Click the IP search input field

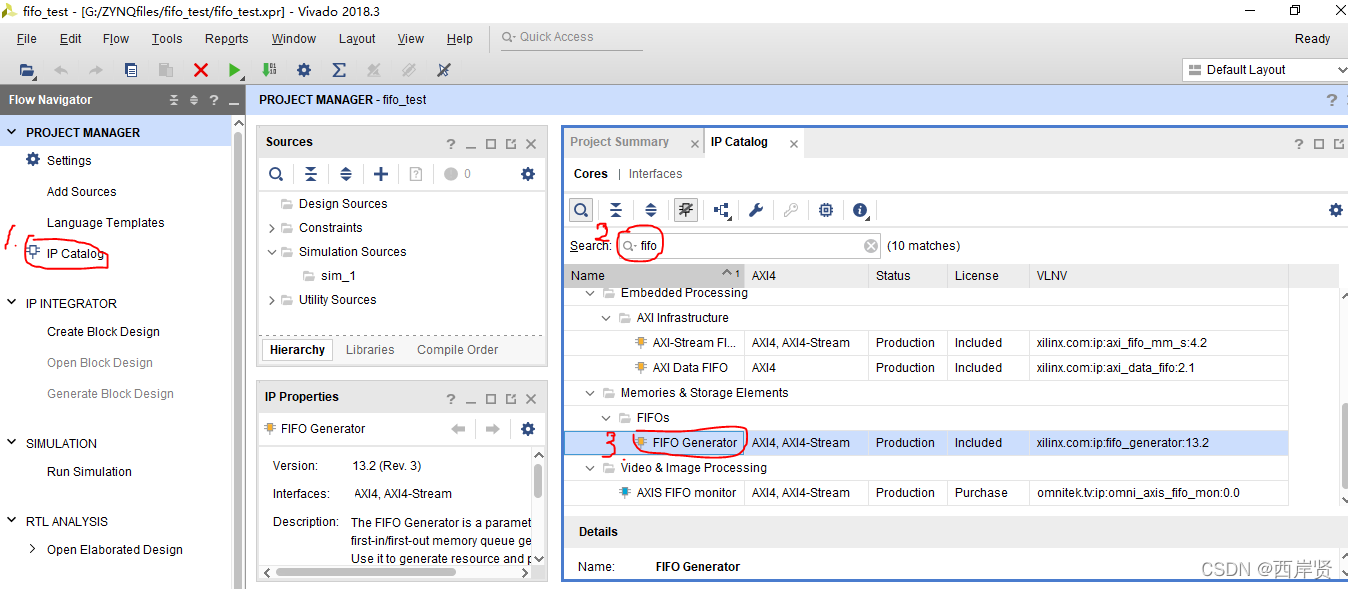750,246
